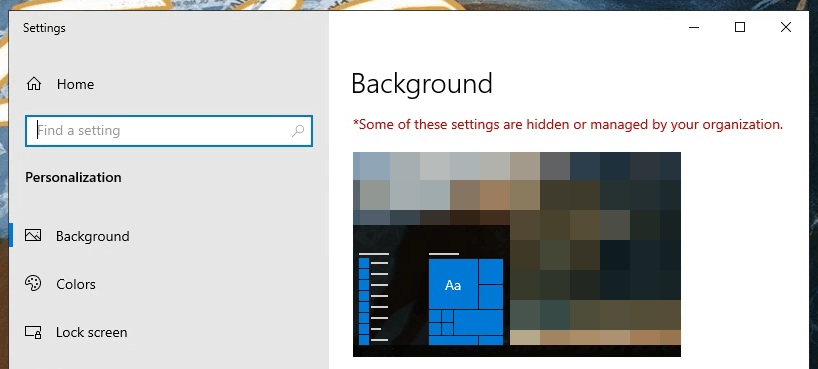Click the Background picture icon

click(x=33, y=236)
